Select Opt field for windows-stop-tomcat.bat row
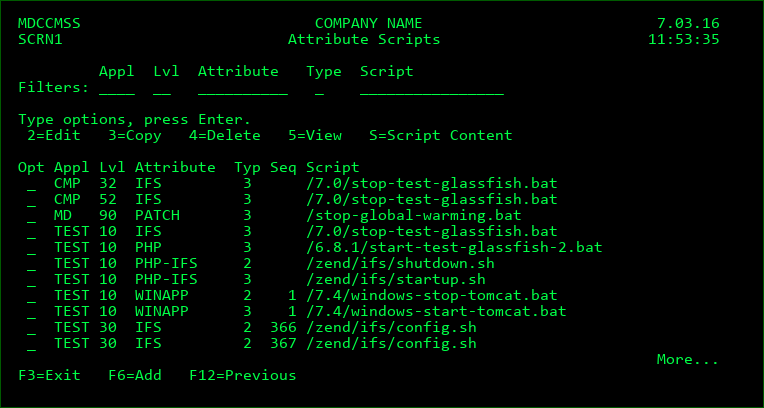 (32, 295)
